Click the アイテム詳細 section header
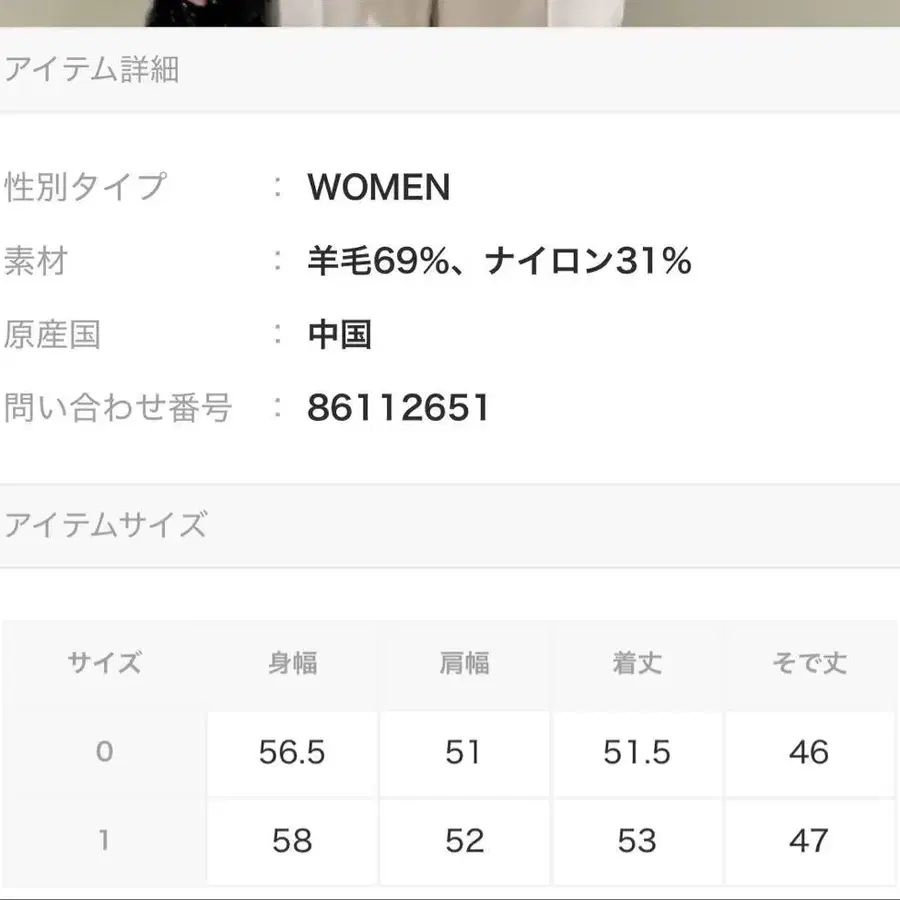The width and height of the screenshot is (900, 900). 92,70
